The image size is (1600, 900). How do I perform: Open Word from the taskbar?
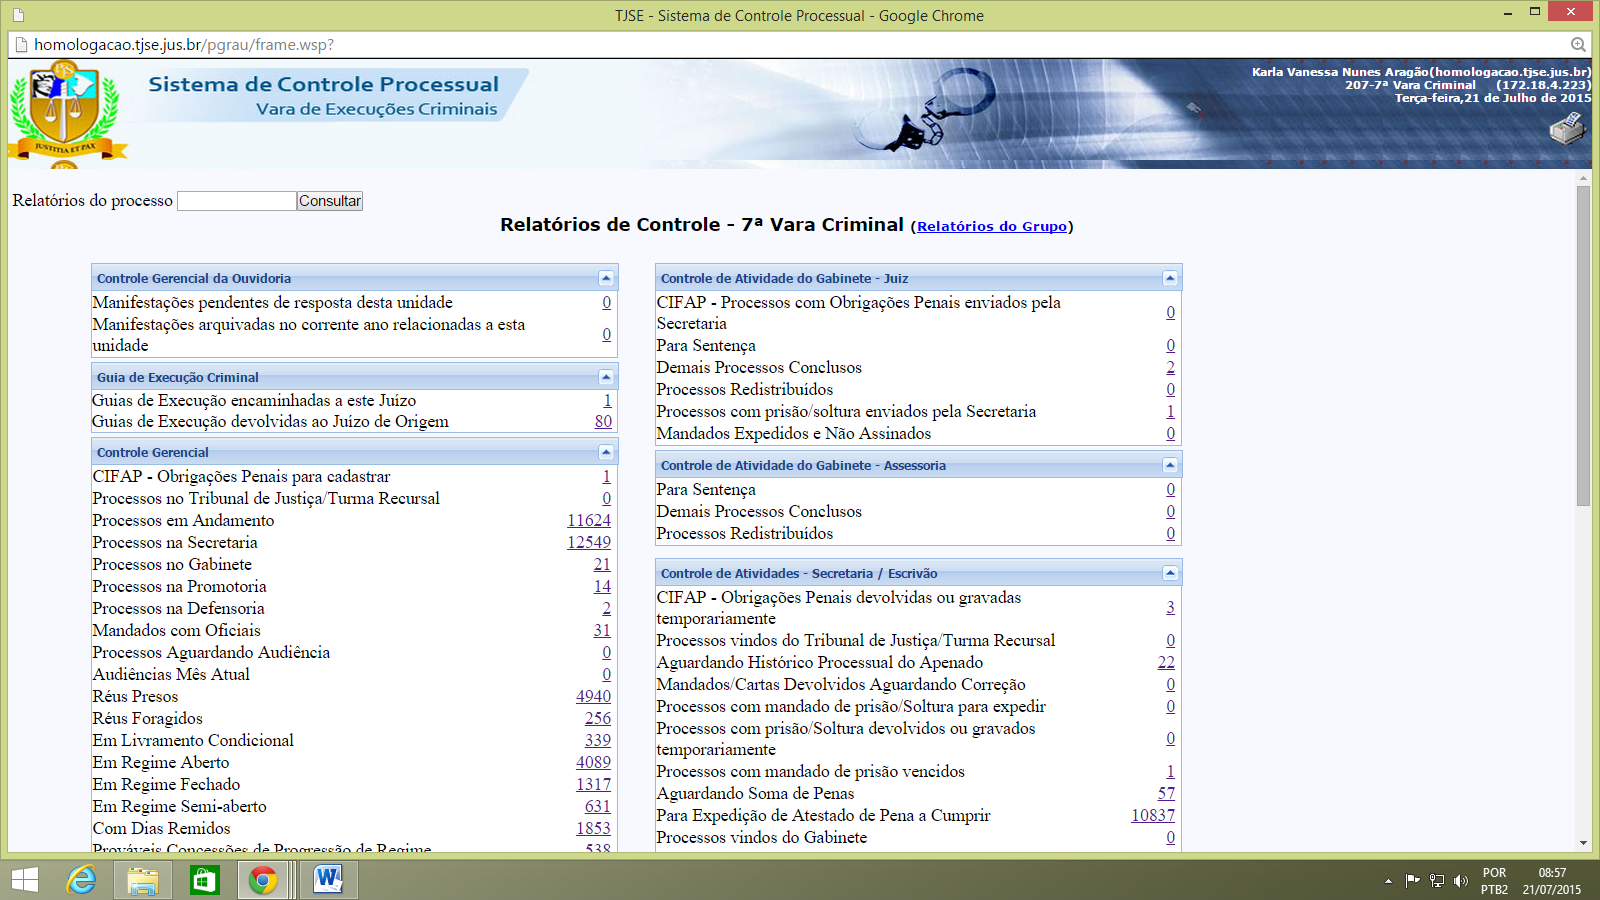[x=327, y=880]
